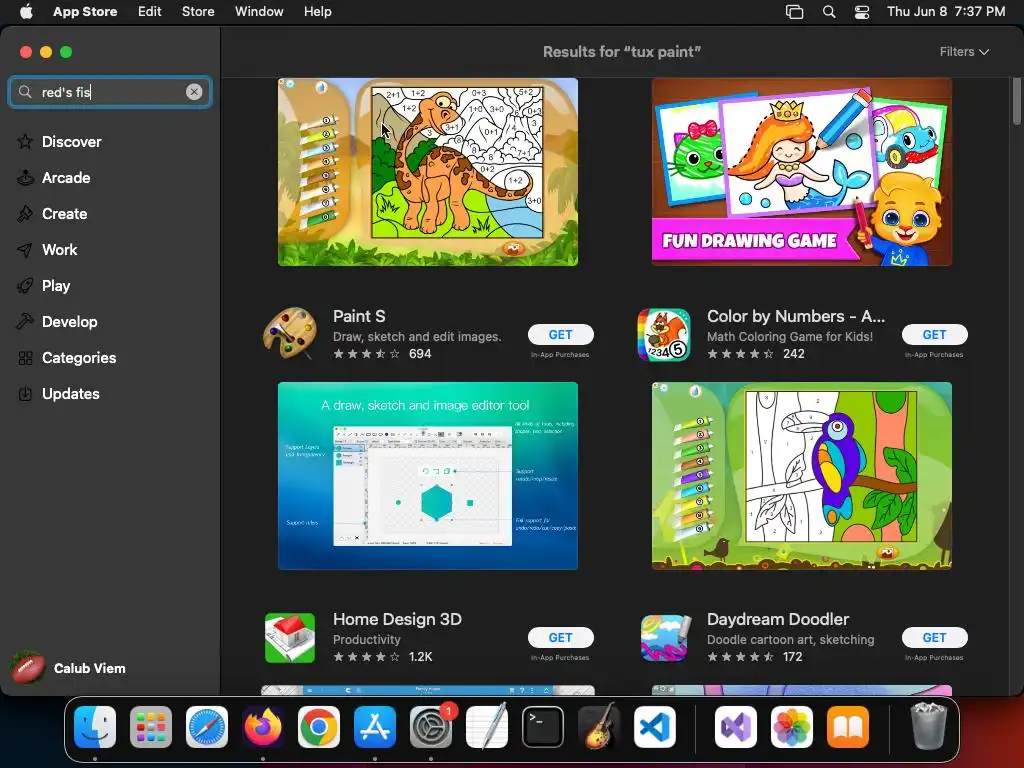Select the Work category in sidebar
This screenshot has width=1024, height=768.
[59, 249]
